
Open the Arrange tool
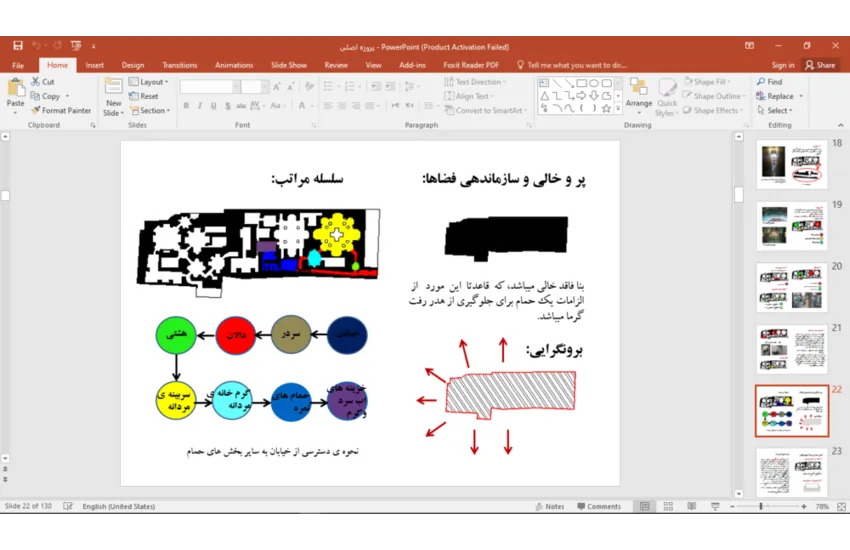click(638, 95)
